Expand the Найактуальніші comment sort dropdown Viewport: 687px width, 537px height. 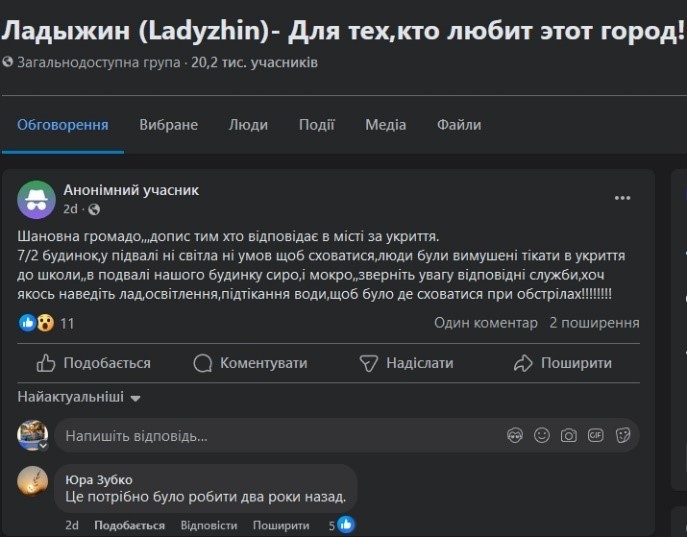tap(79, 397)
